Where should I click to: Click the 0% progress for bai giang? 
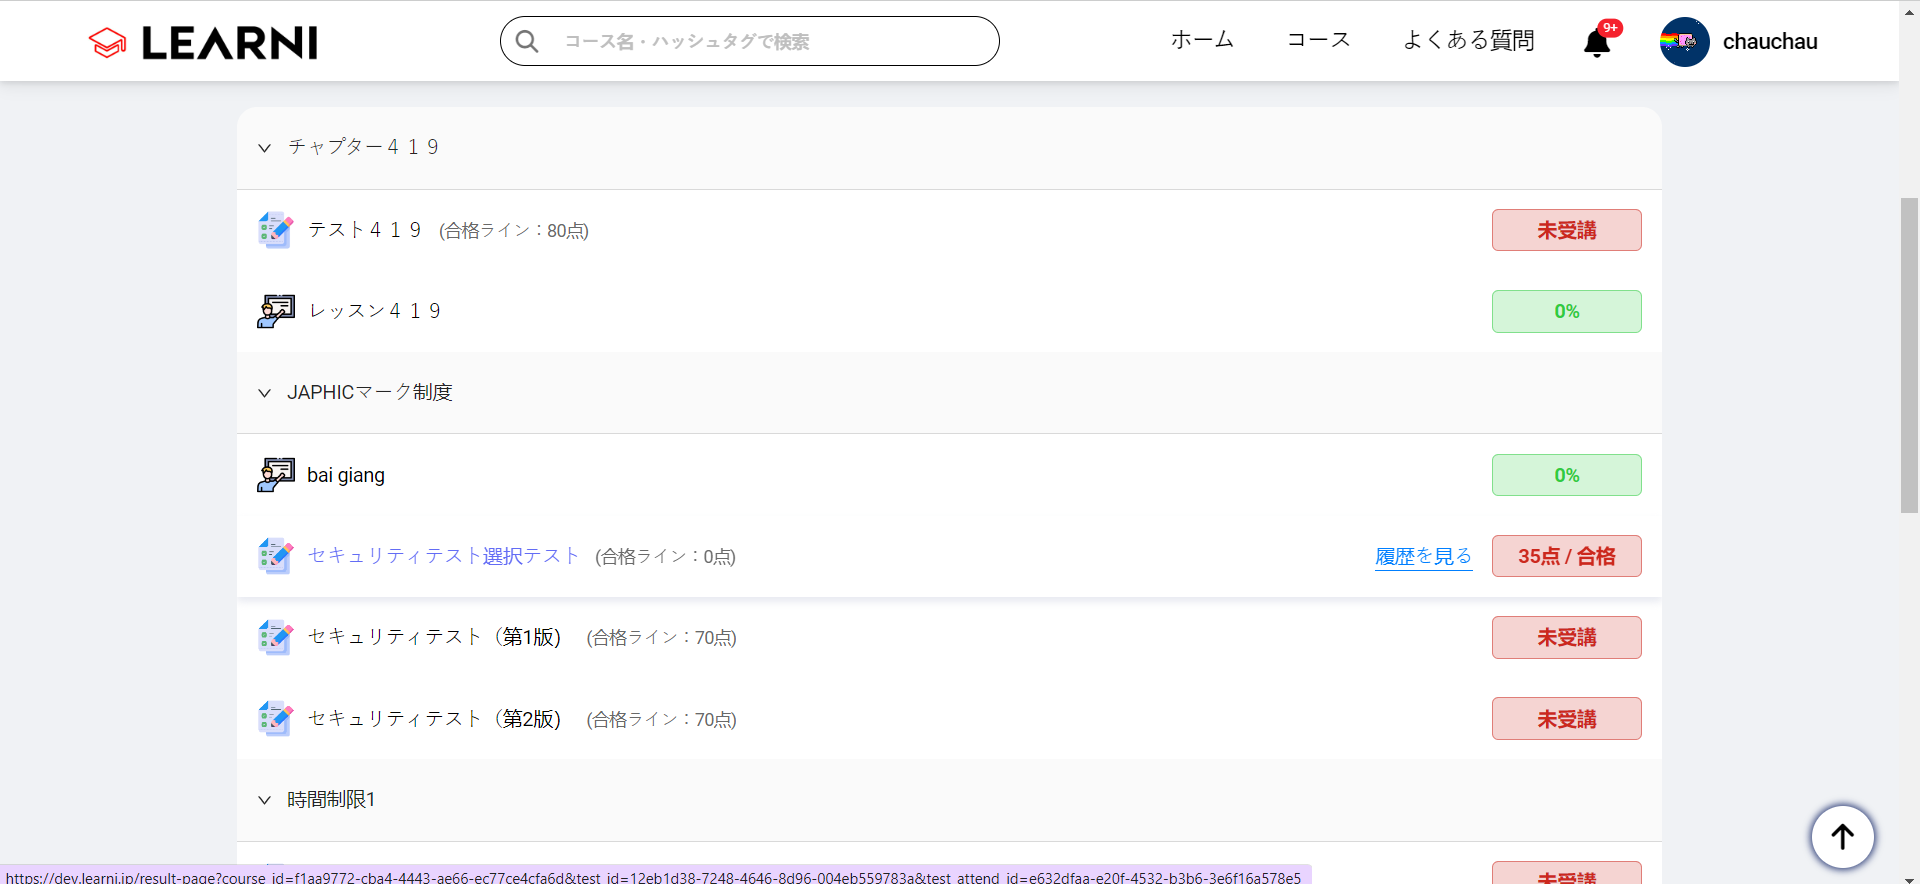(x=1567, y=475)
